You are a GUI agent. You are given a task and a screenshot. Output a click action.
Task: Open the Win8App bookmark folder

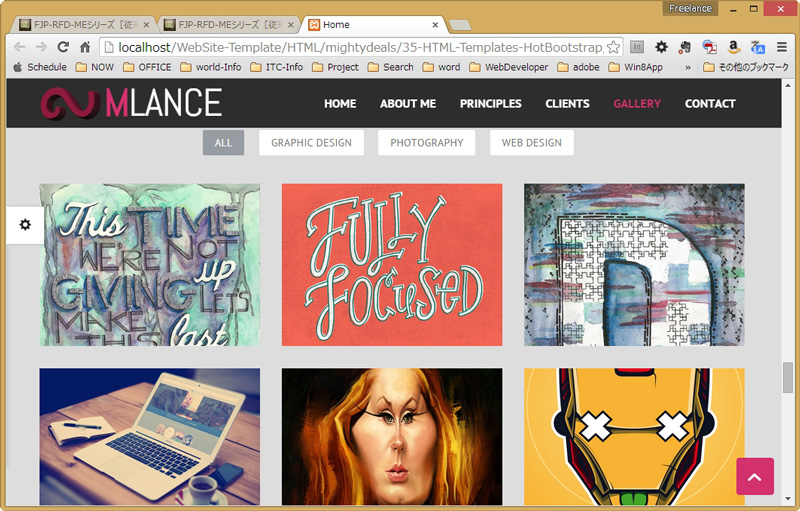[x=636, y=67]
